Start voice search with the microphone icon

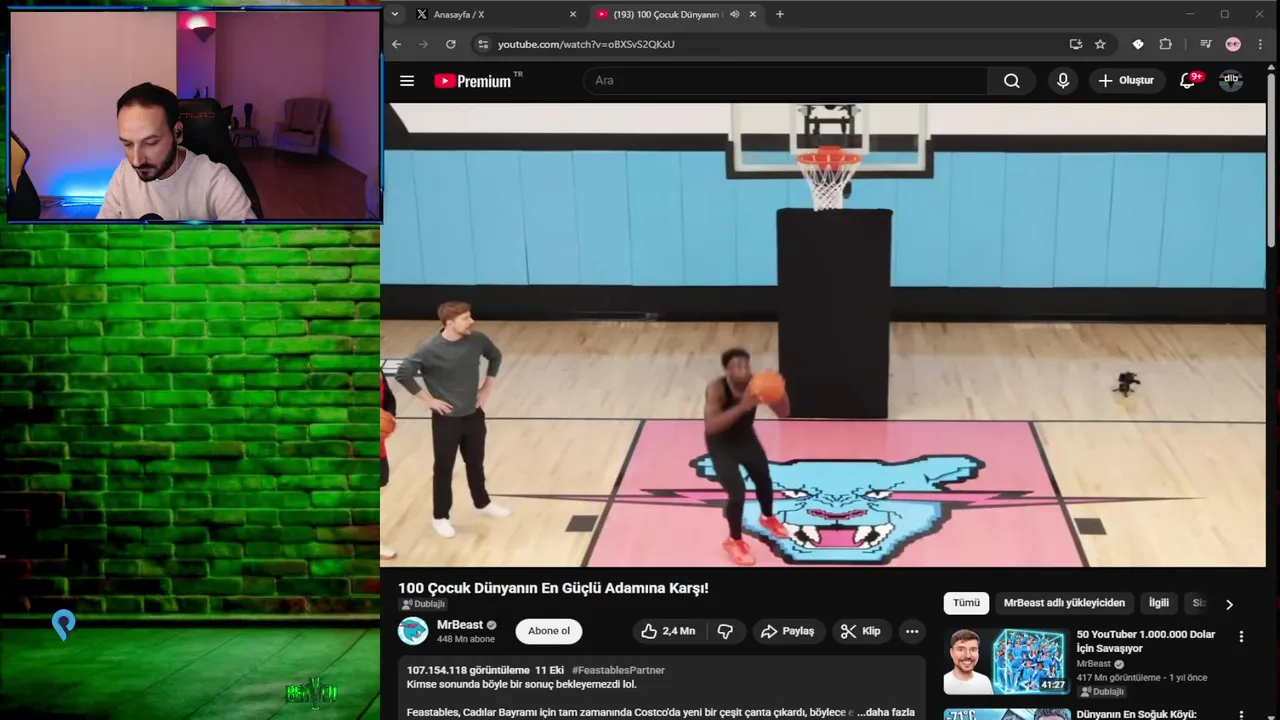(1063, 81)
